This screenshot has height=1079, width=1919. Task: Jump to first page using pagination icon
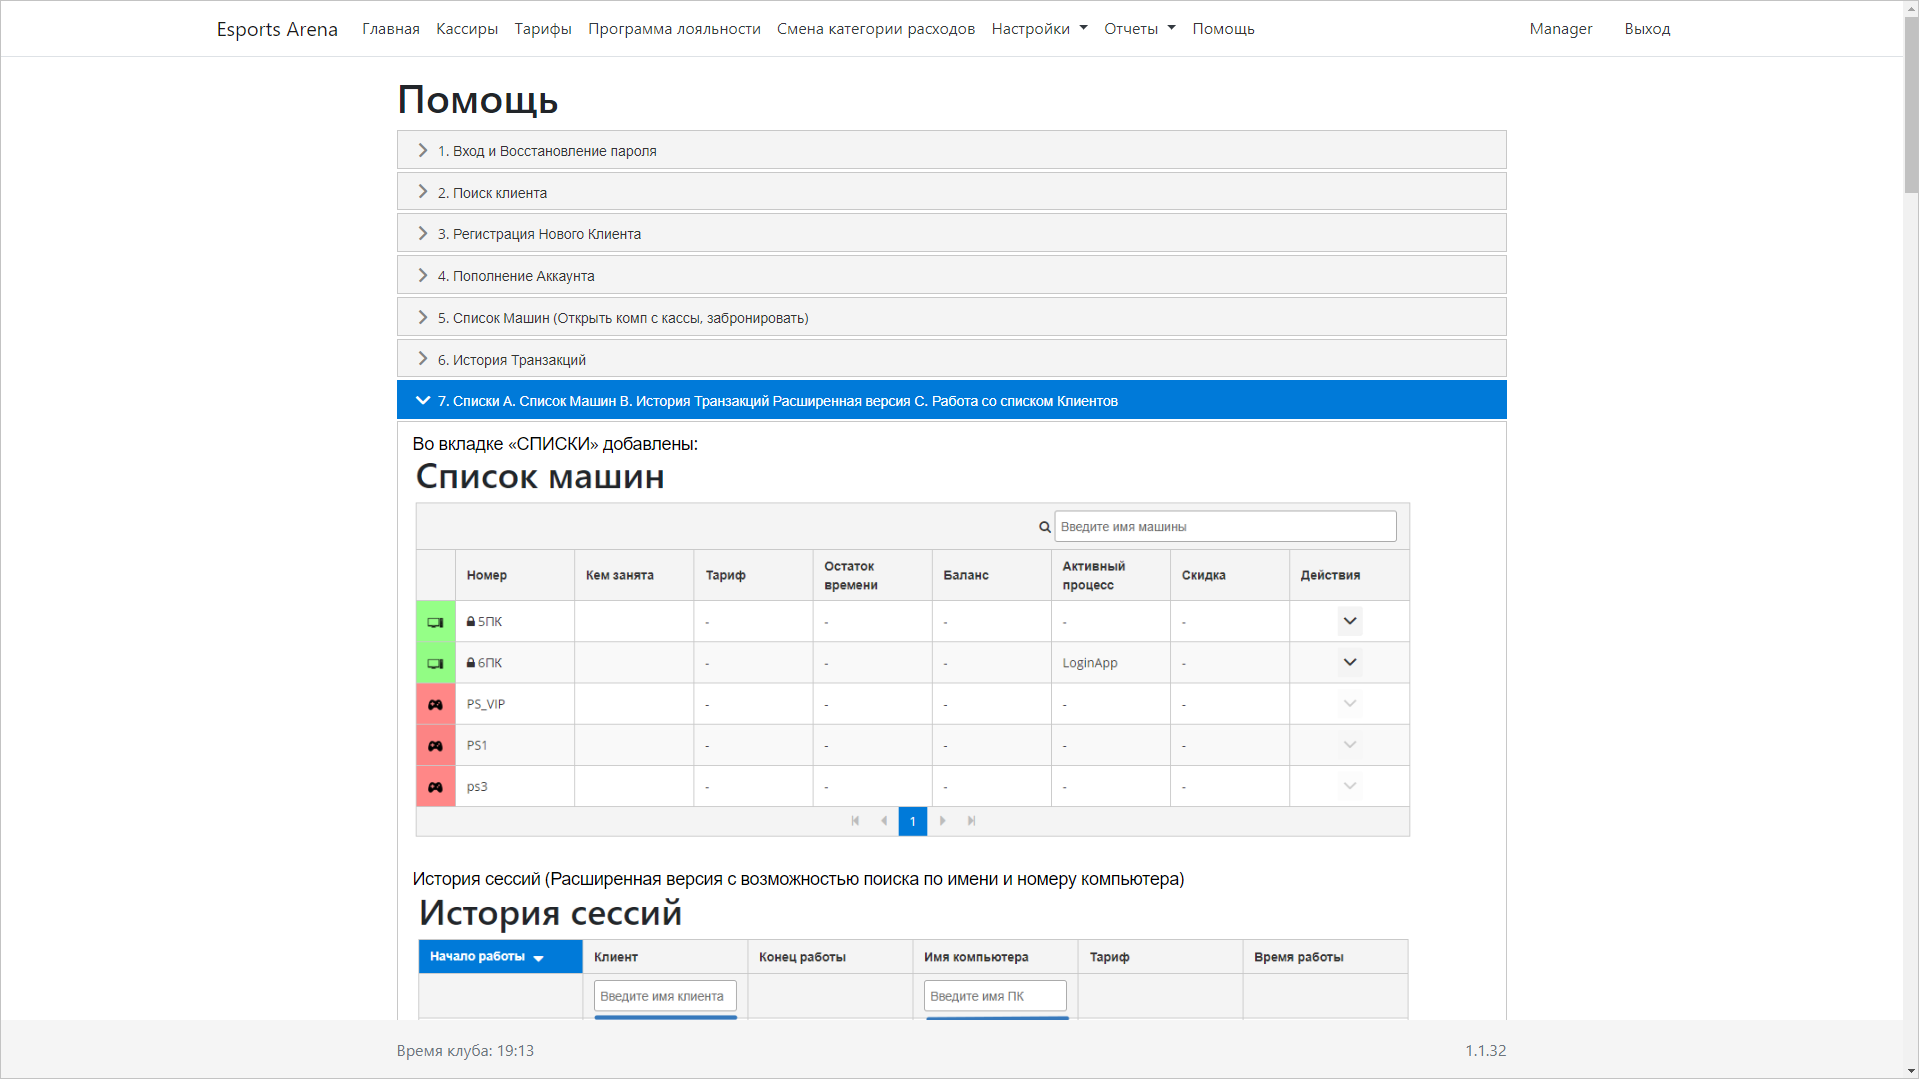(x=855, y=821)
